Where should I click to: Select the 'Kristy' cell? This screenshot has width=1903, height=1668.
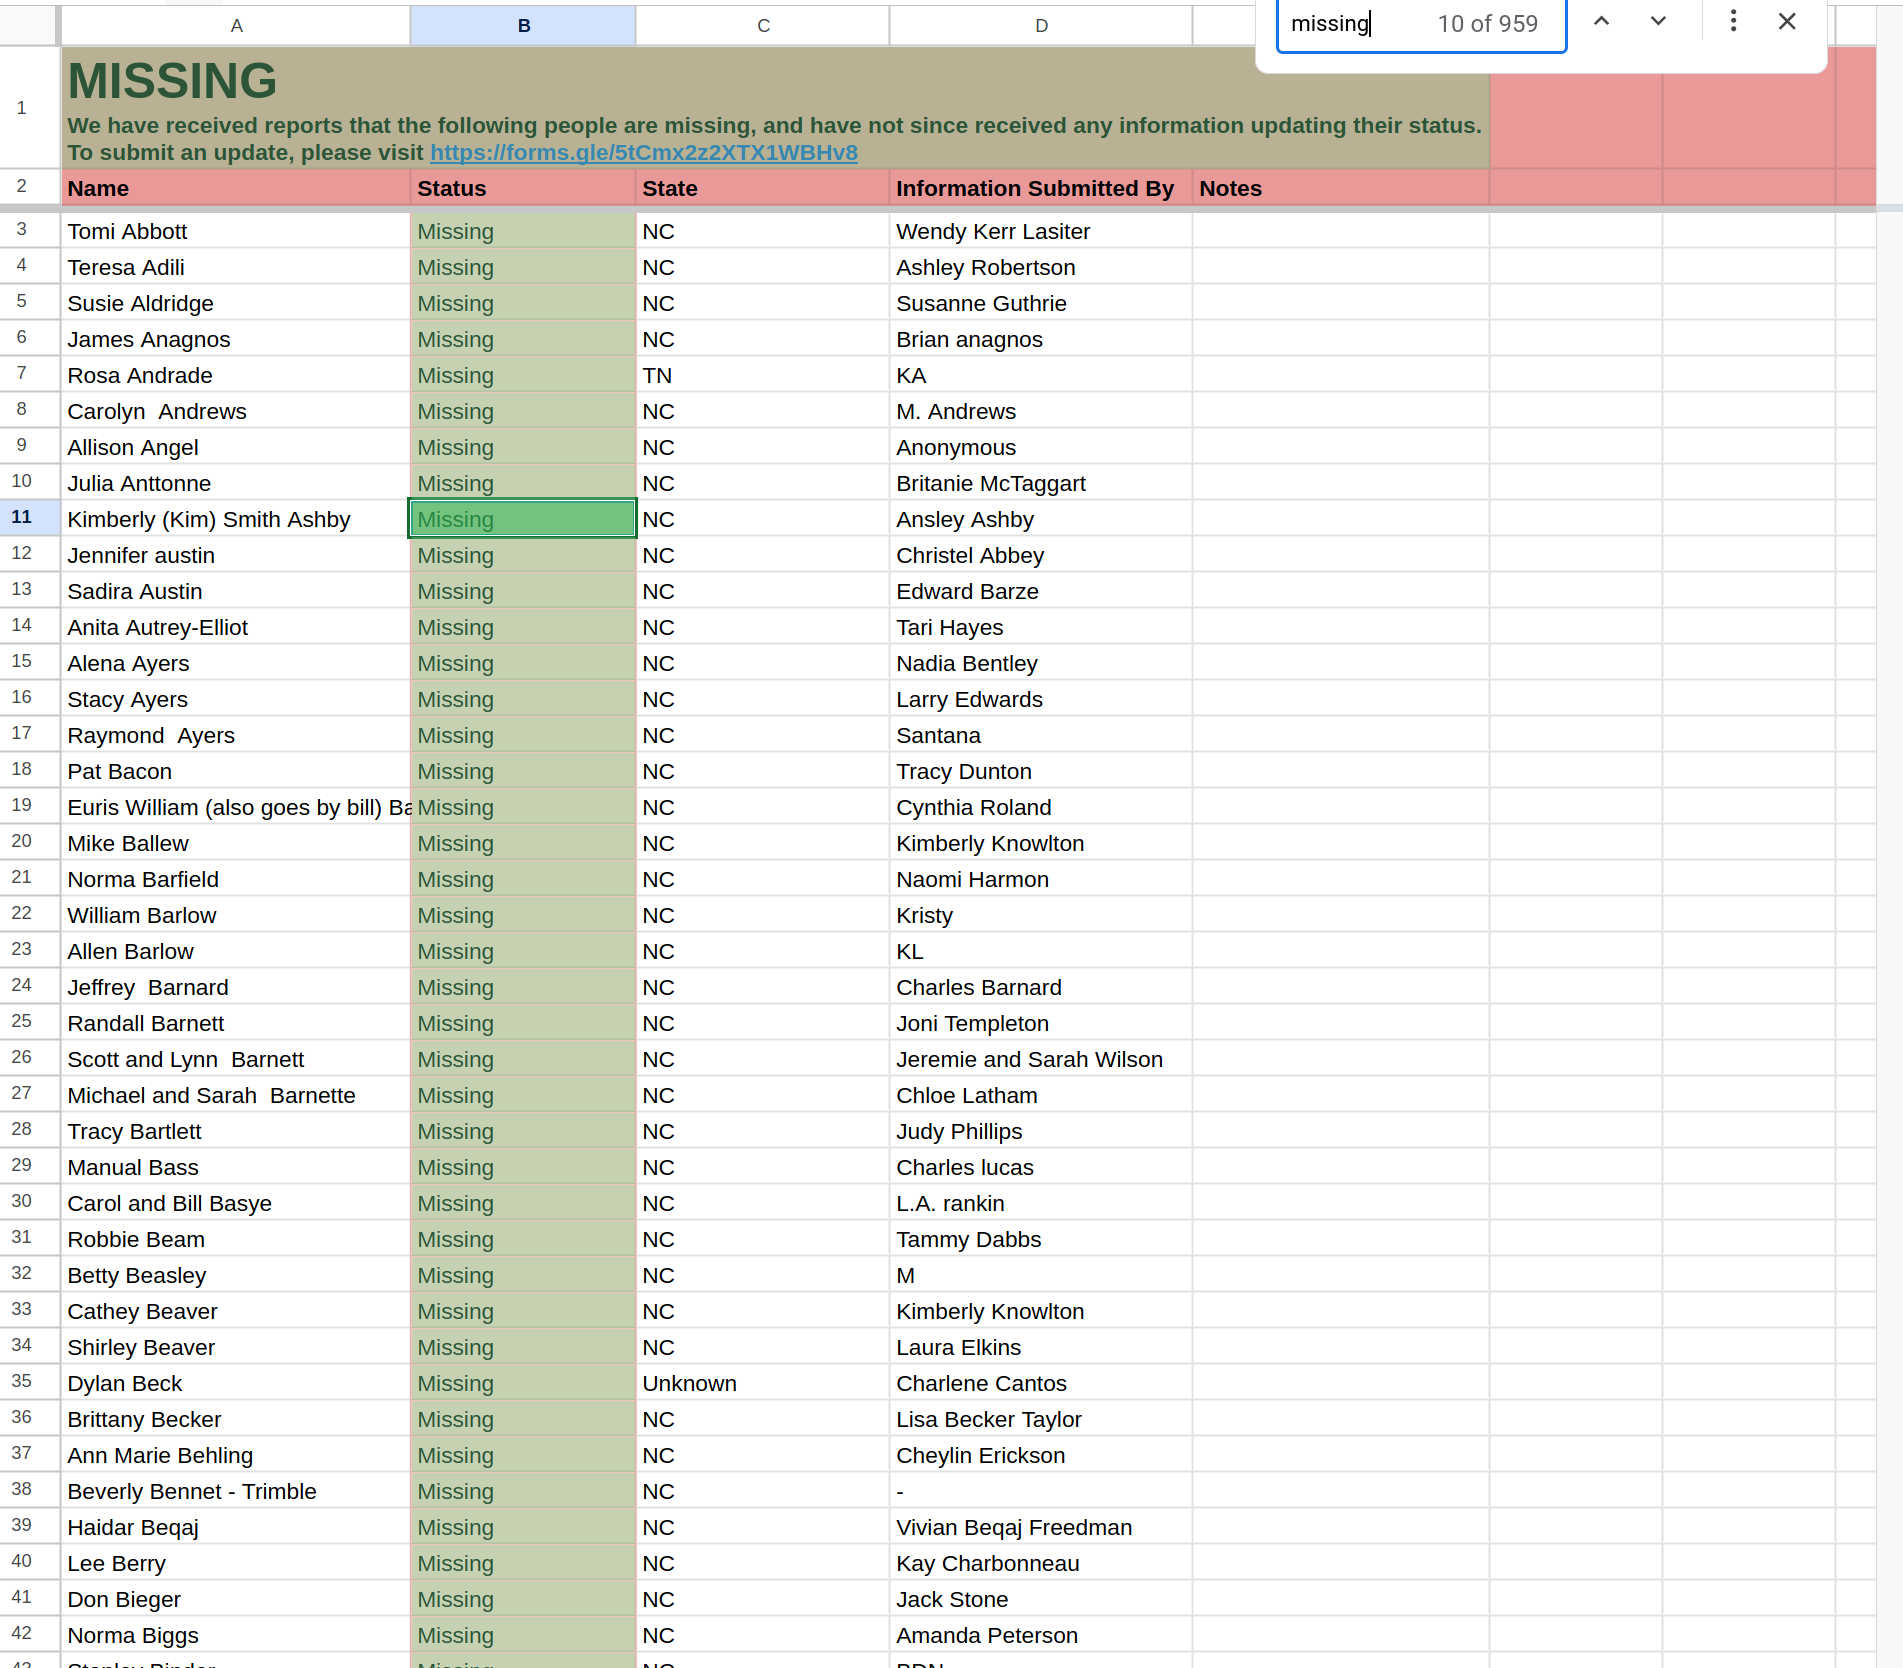pos(1041,915)
